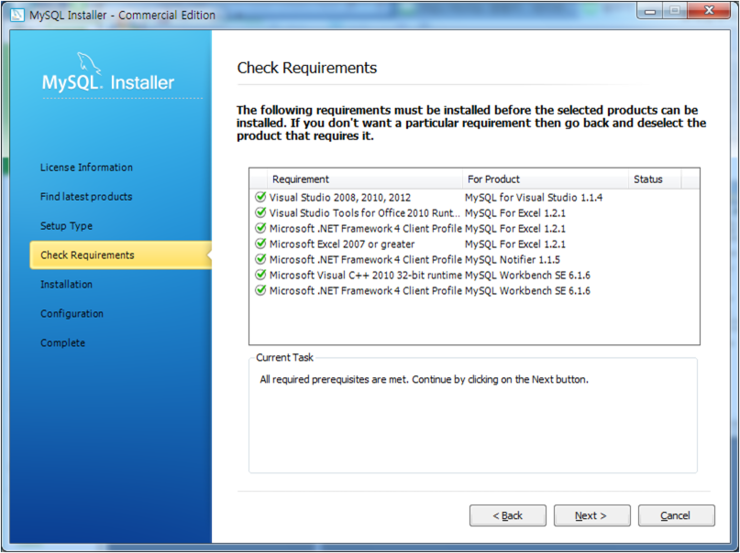Click the MySQL Installer title bar icon
Viewport: 740px width, 553px height.
17,15
